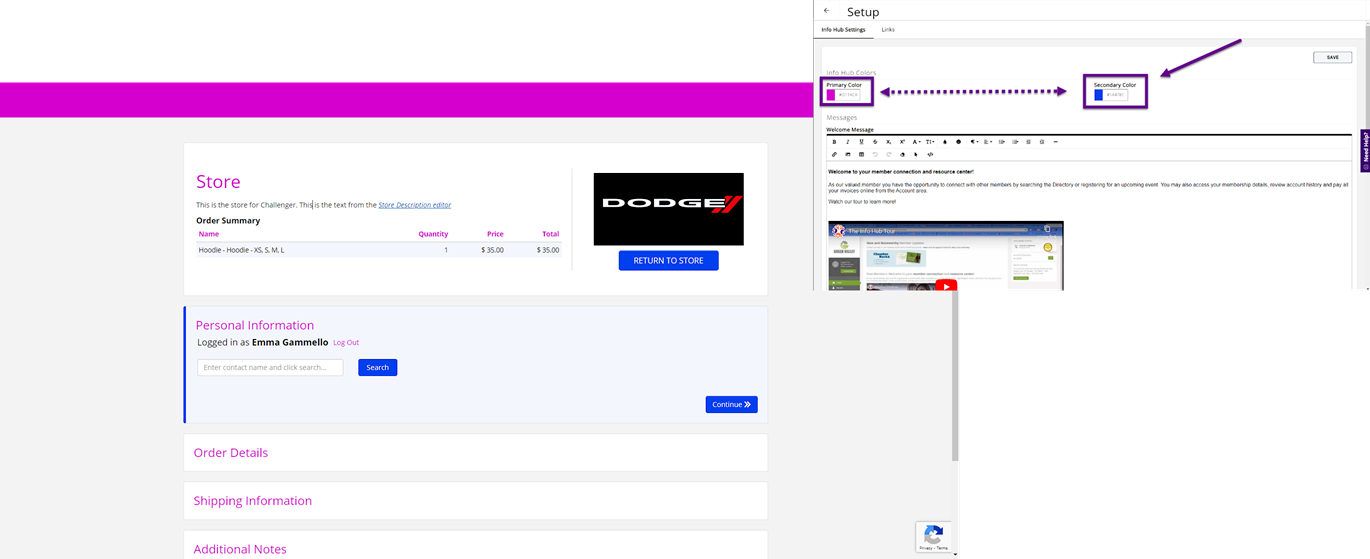The image size is (1370, 559).
Task: Click the select-all cursor icon in editor toolbar
Action: coord(916,154)
